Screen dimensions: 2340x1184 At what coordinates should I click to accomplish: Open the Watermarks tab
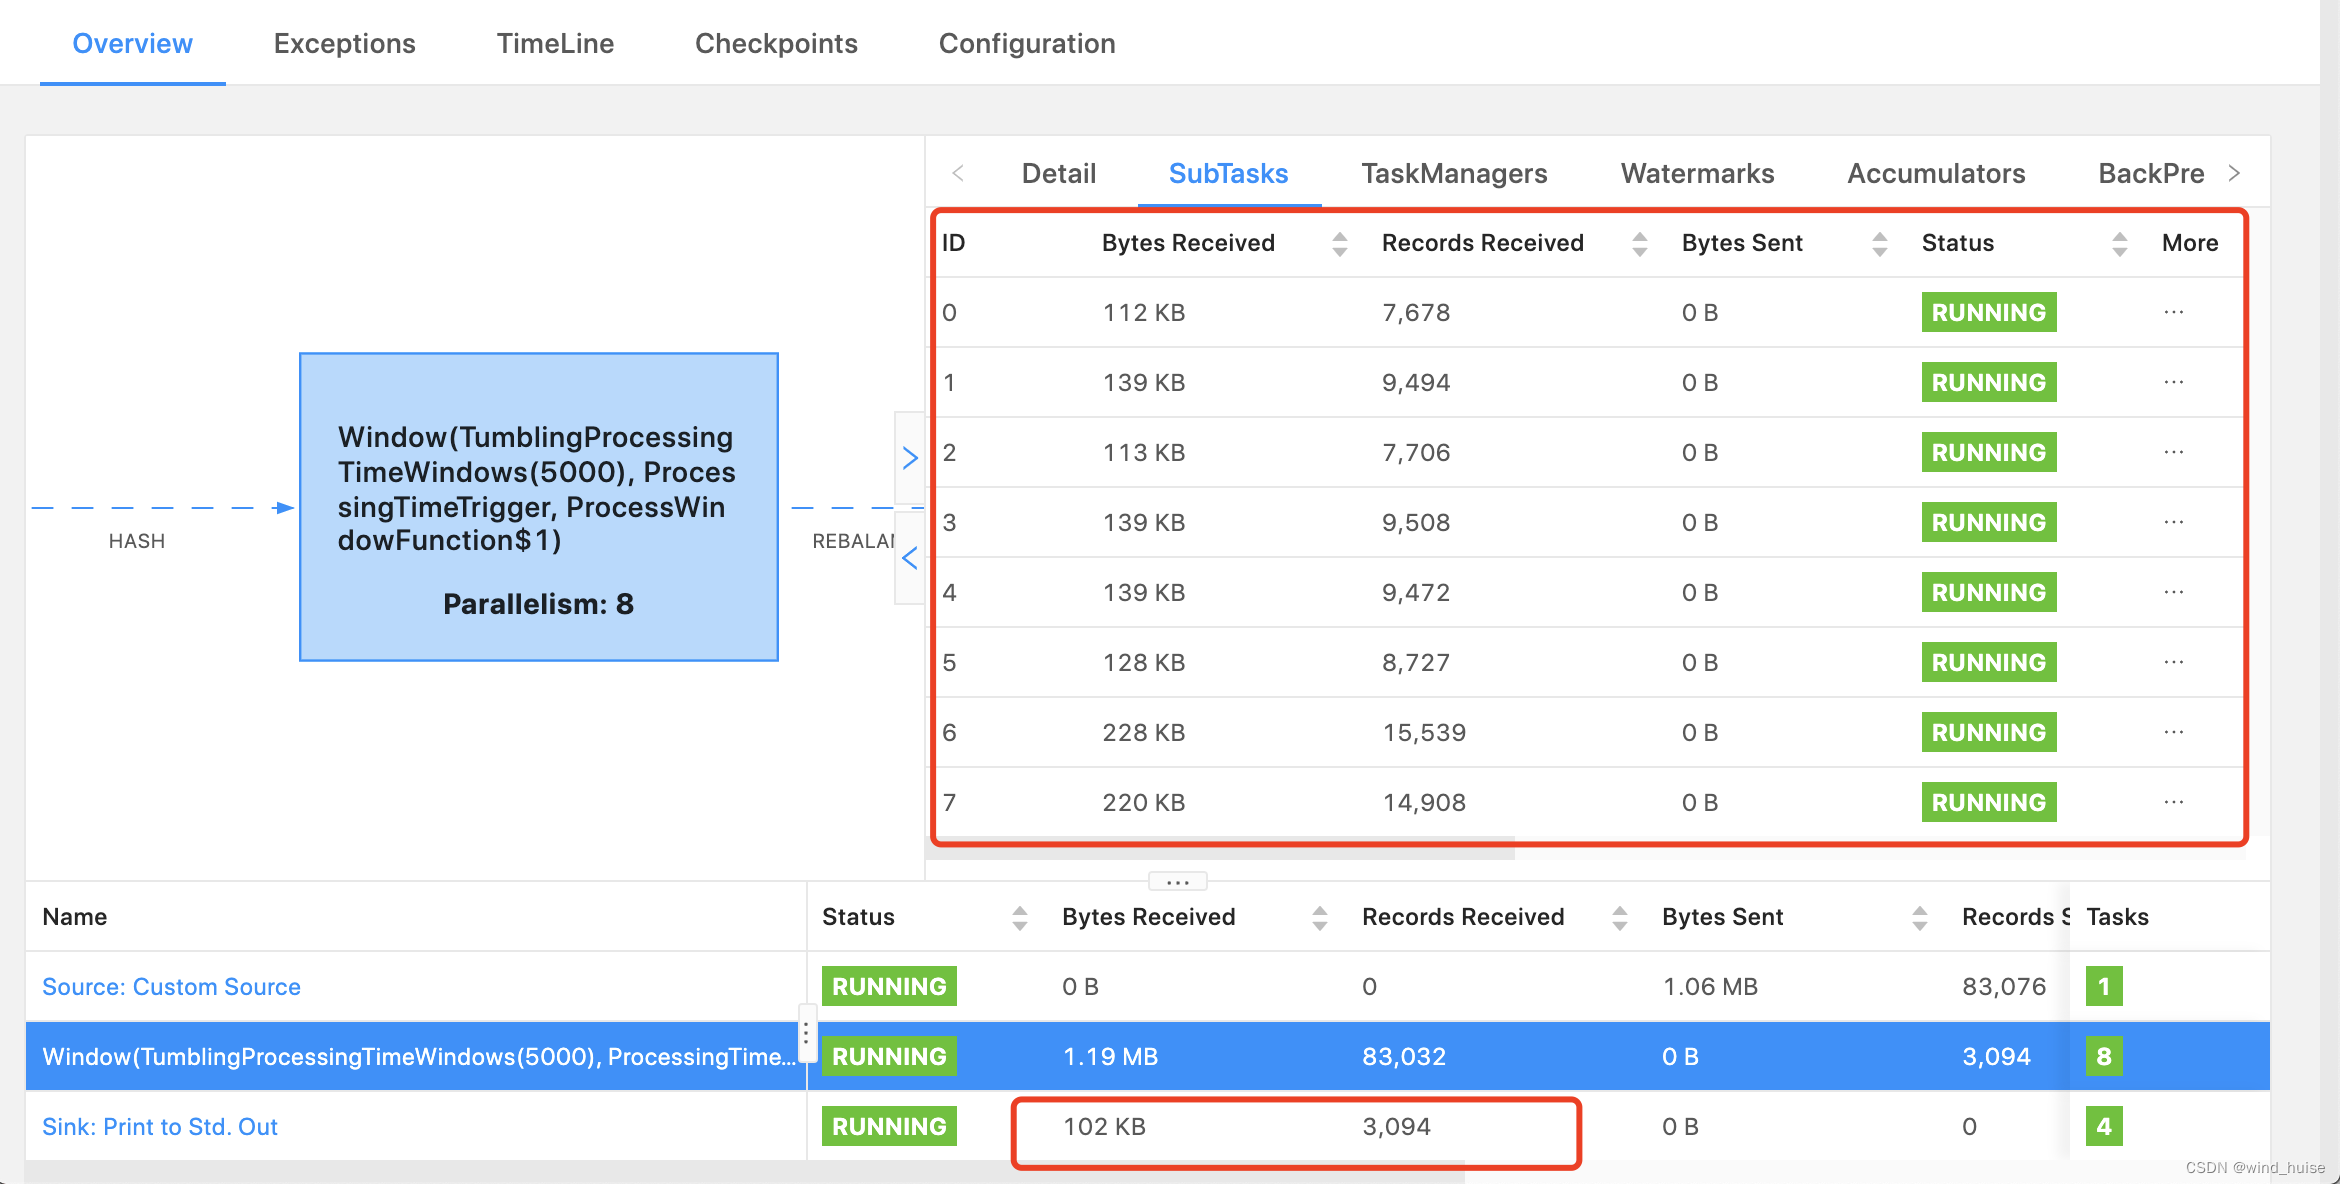coord(1697,174)
